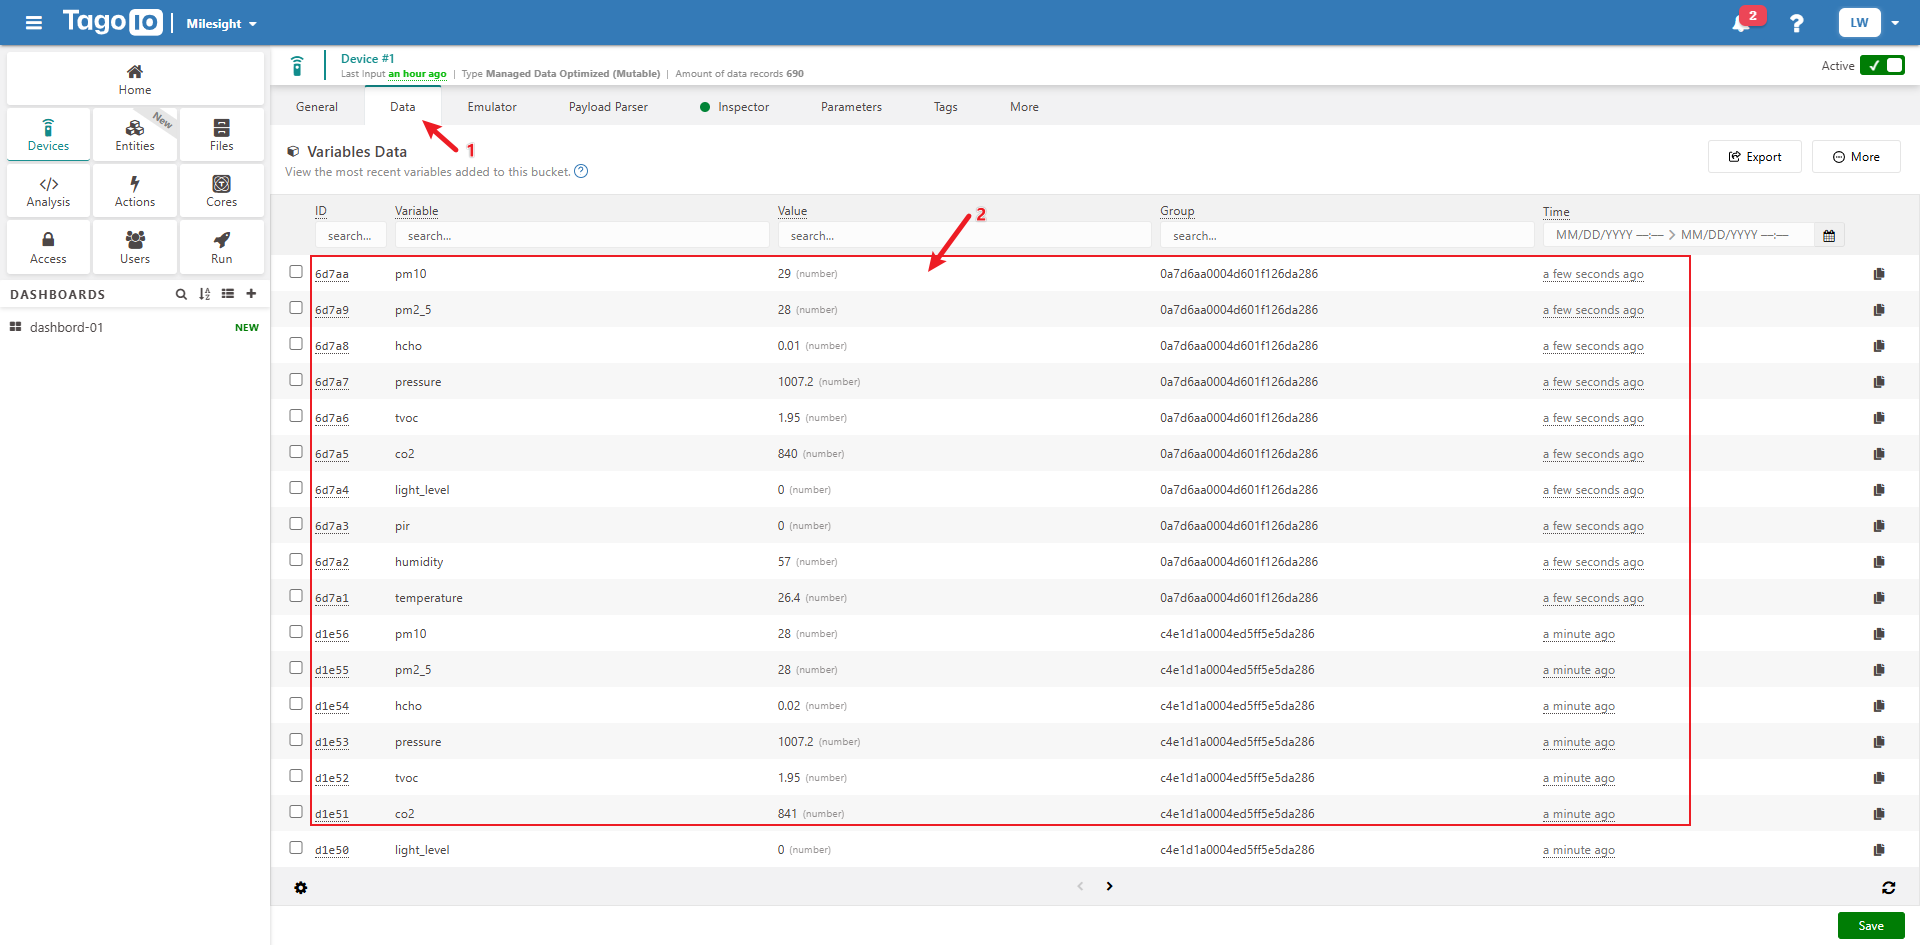This screenshot has width=1920, height=945.
Task: Copy row 6d7aa pm10 data
Action: tap(1879, 274)
